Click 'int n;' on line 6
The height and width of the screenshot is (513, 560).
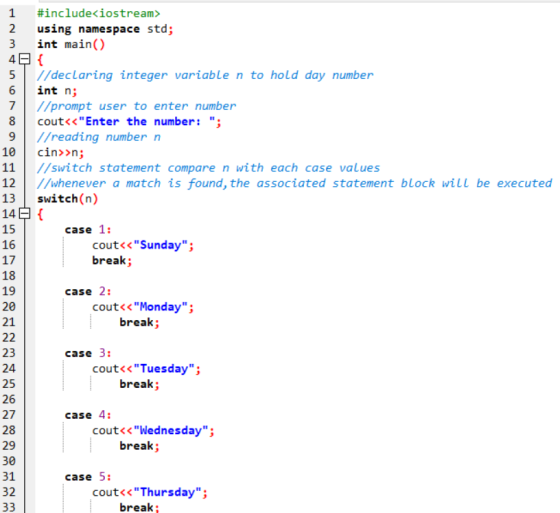[x=57, y=90]
